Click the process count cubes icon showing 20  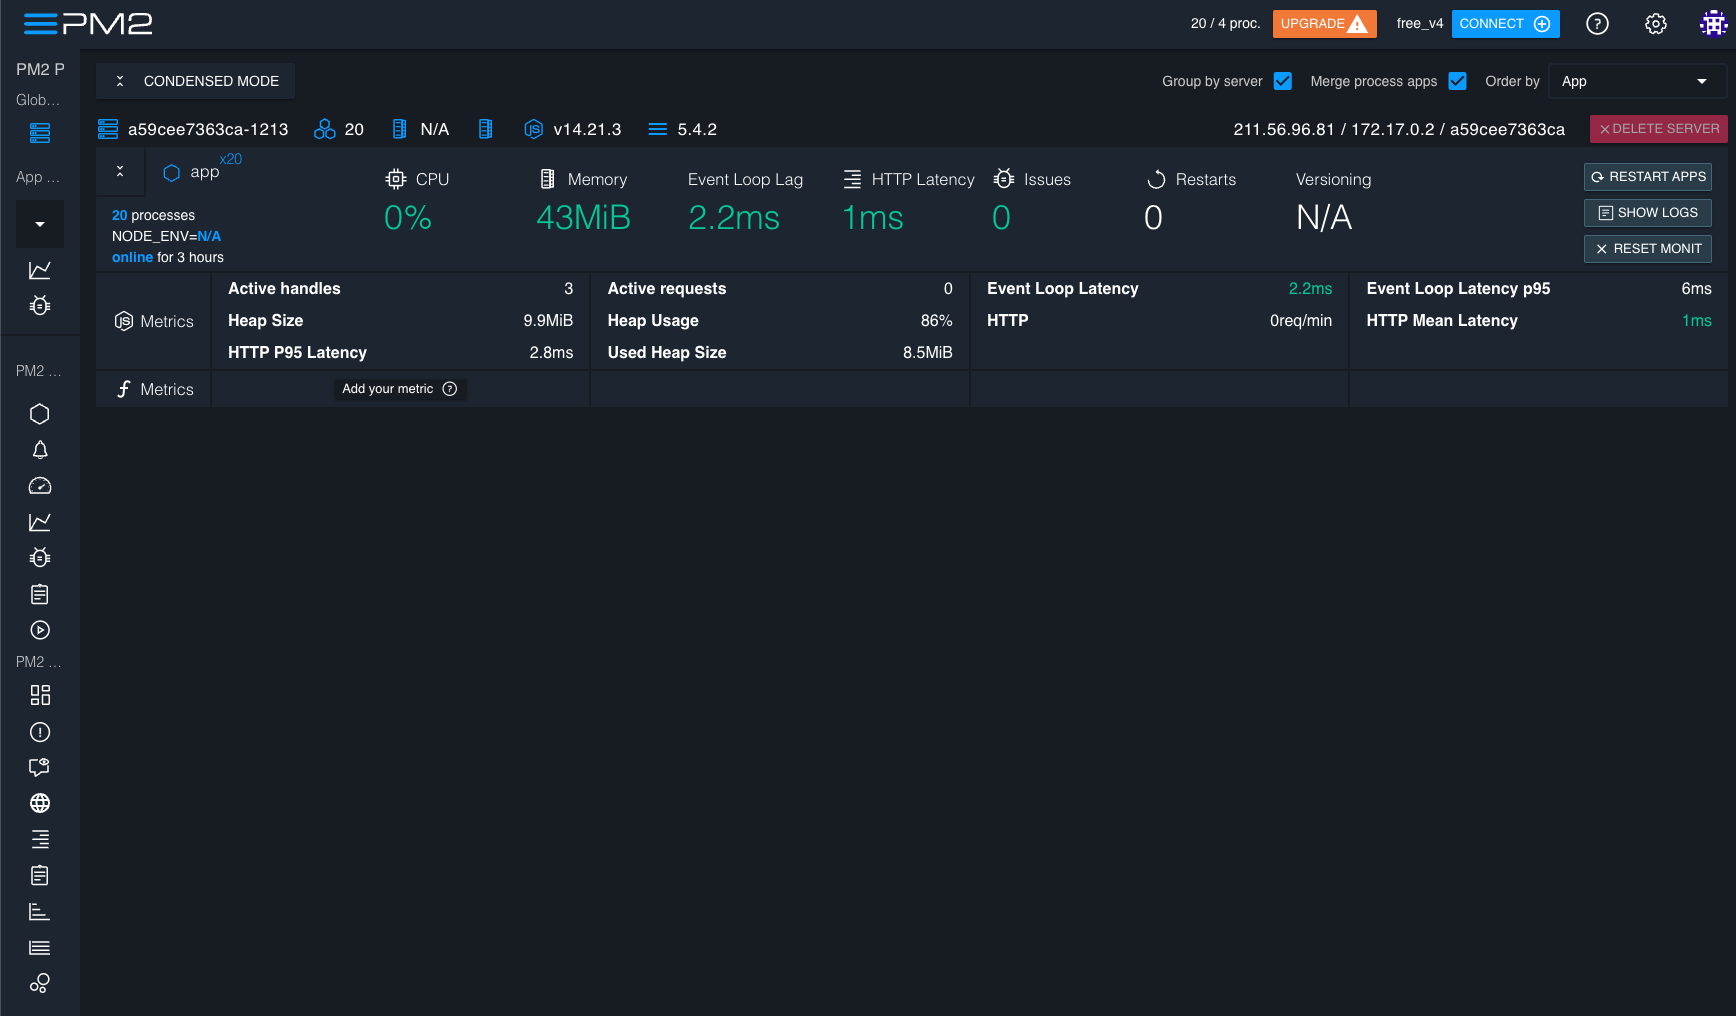325,129
